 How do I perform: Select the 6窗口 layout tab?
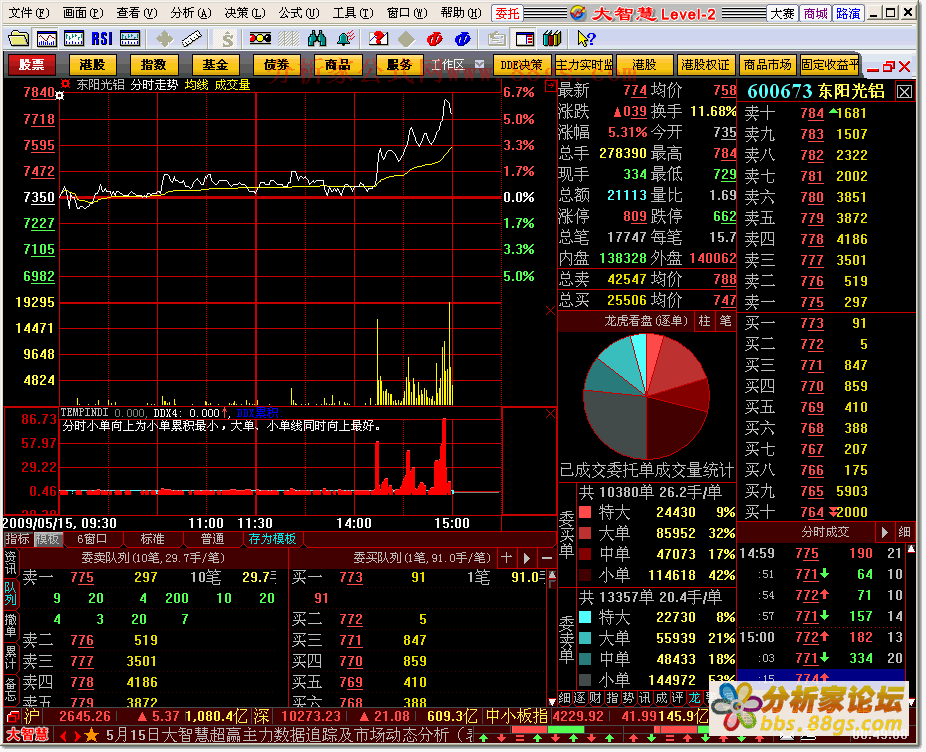pyautogui.click(x=92, y=539)
